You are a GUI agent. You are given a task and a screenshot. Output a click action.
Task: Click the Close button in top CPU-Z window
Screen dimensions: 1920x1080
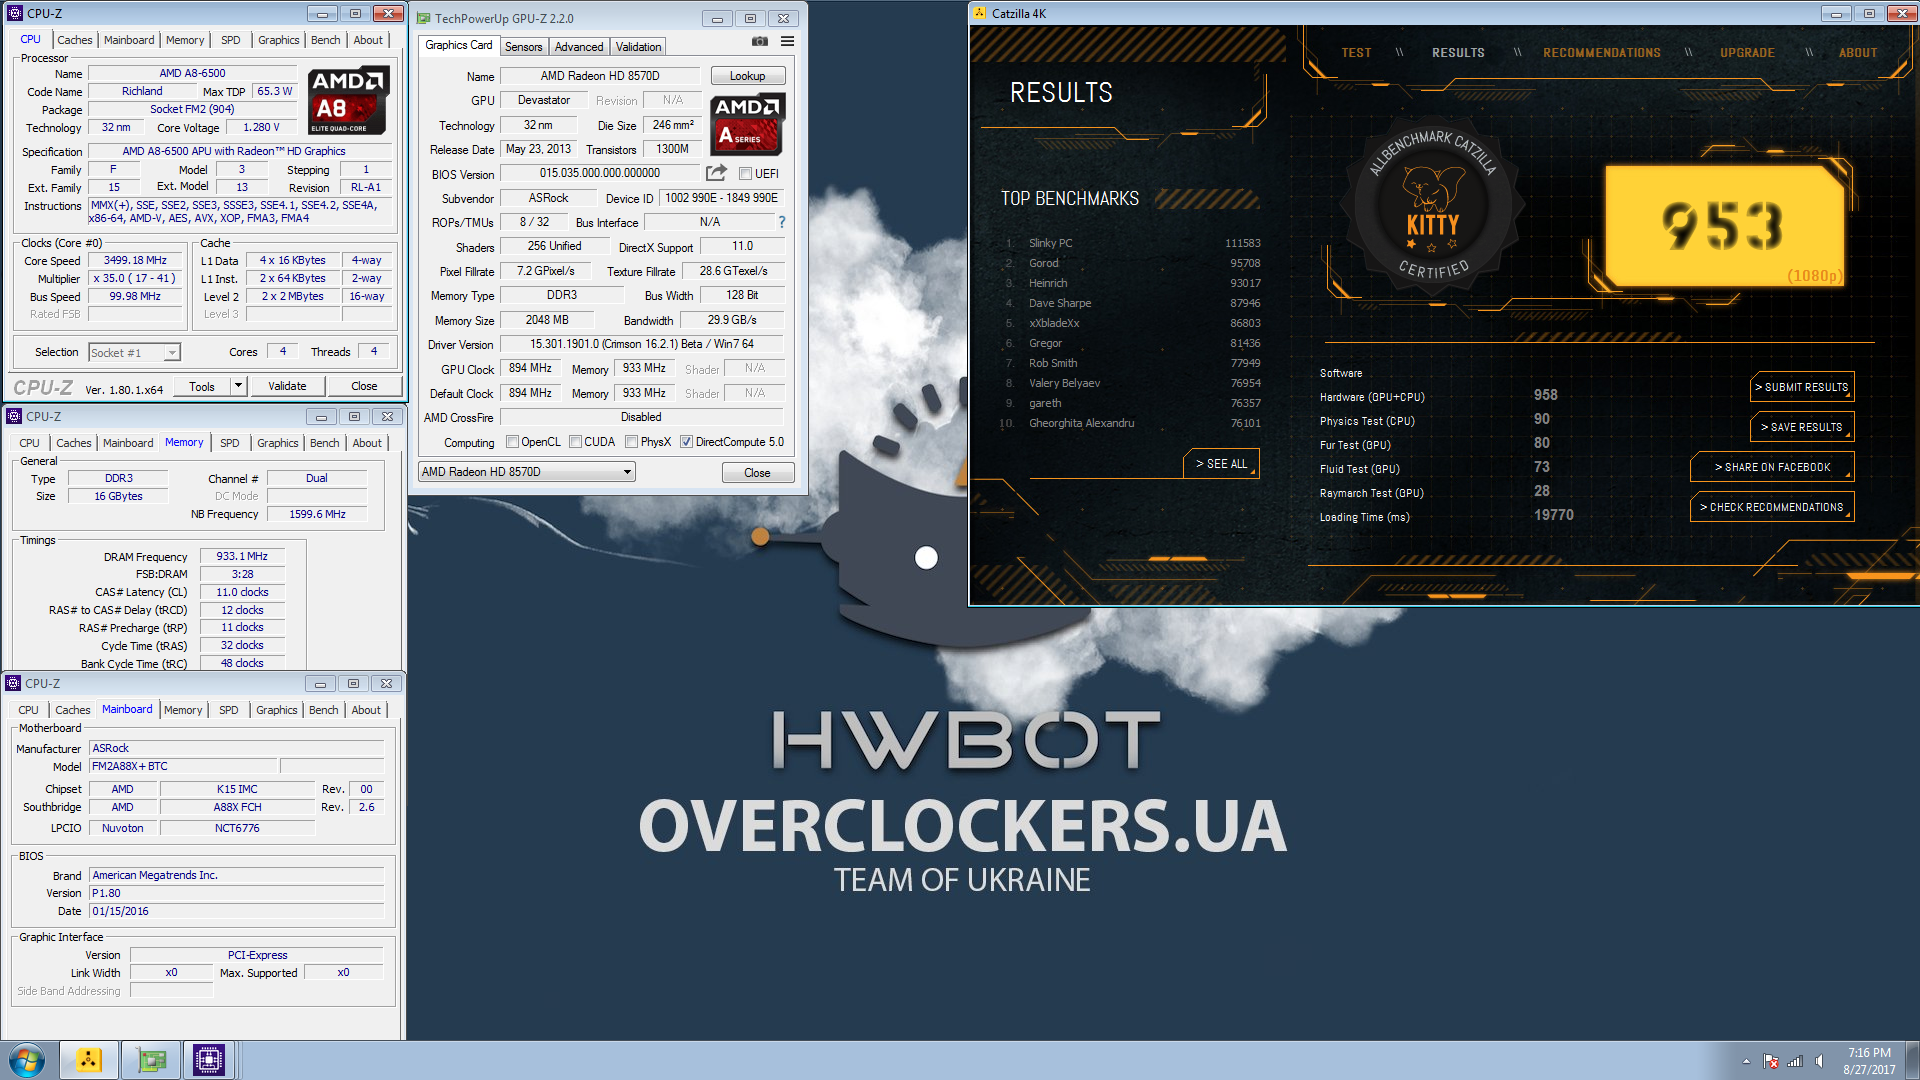364,386
